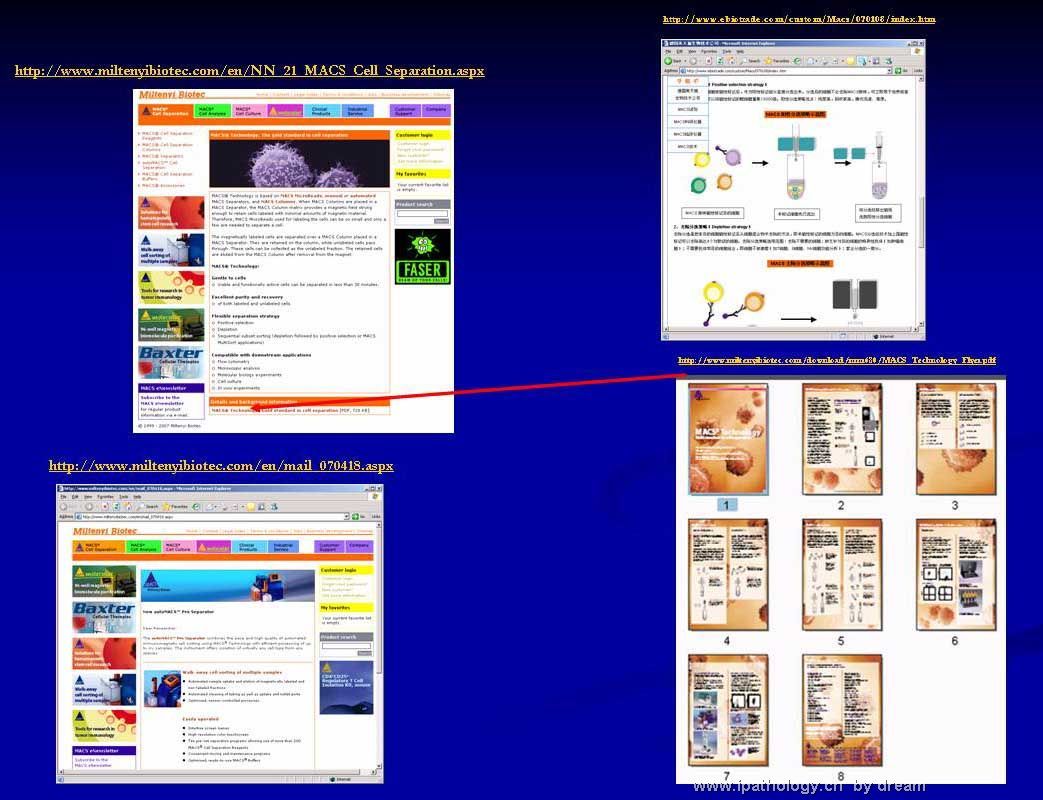The height and width of the screenshot is (800, 1043).
Task: Click Favorites star in mail_070418 browser toolbar
Action: (166, 507)
